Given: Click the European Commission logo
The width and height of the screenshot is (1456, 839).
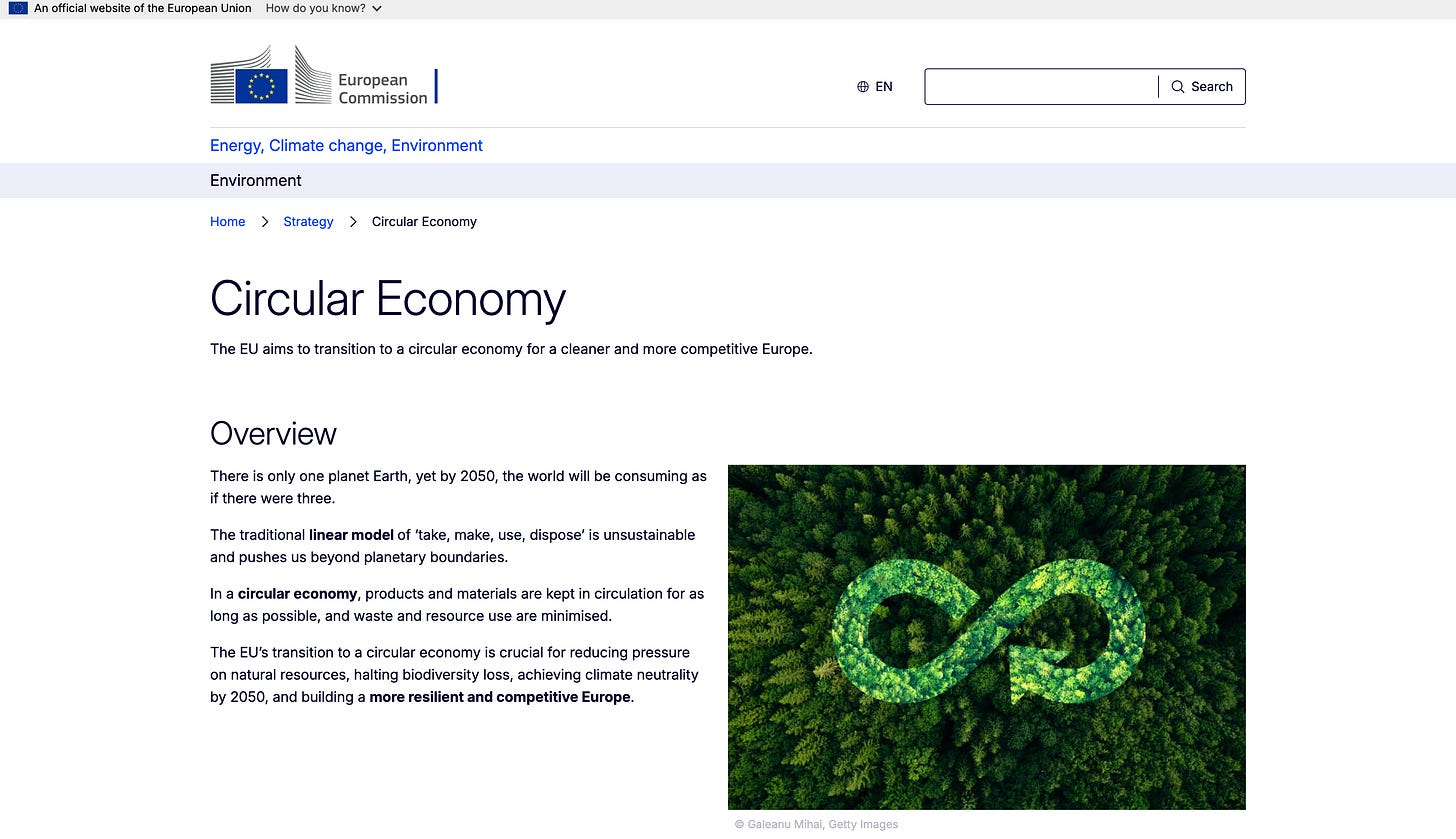Looking at the screenshot, I should pos(324,75).
